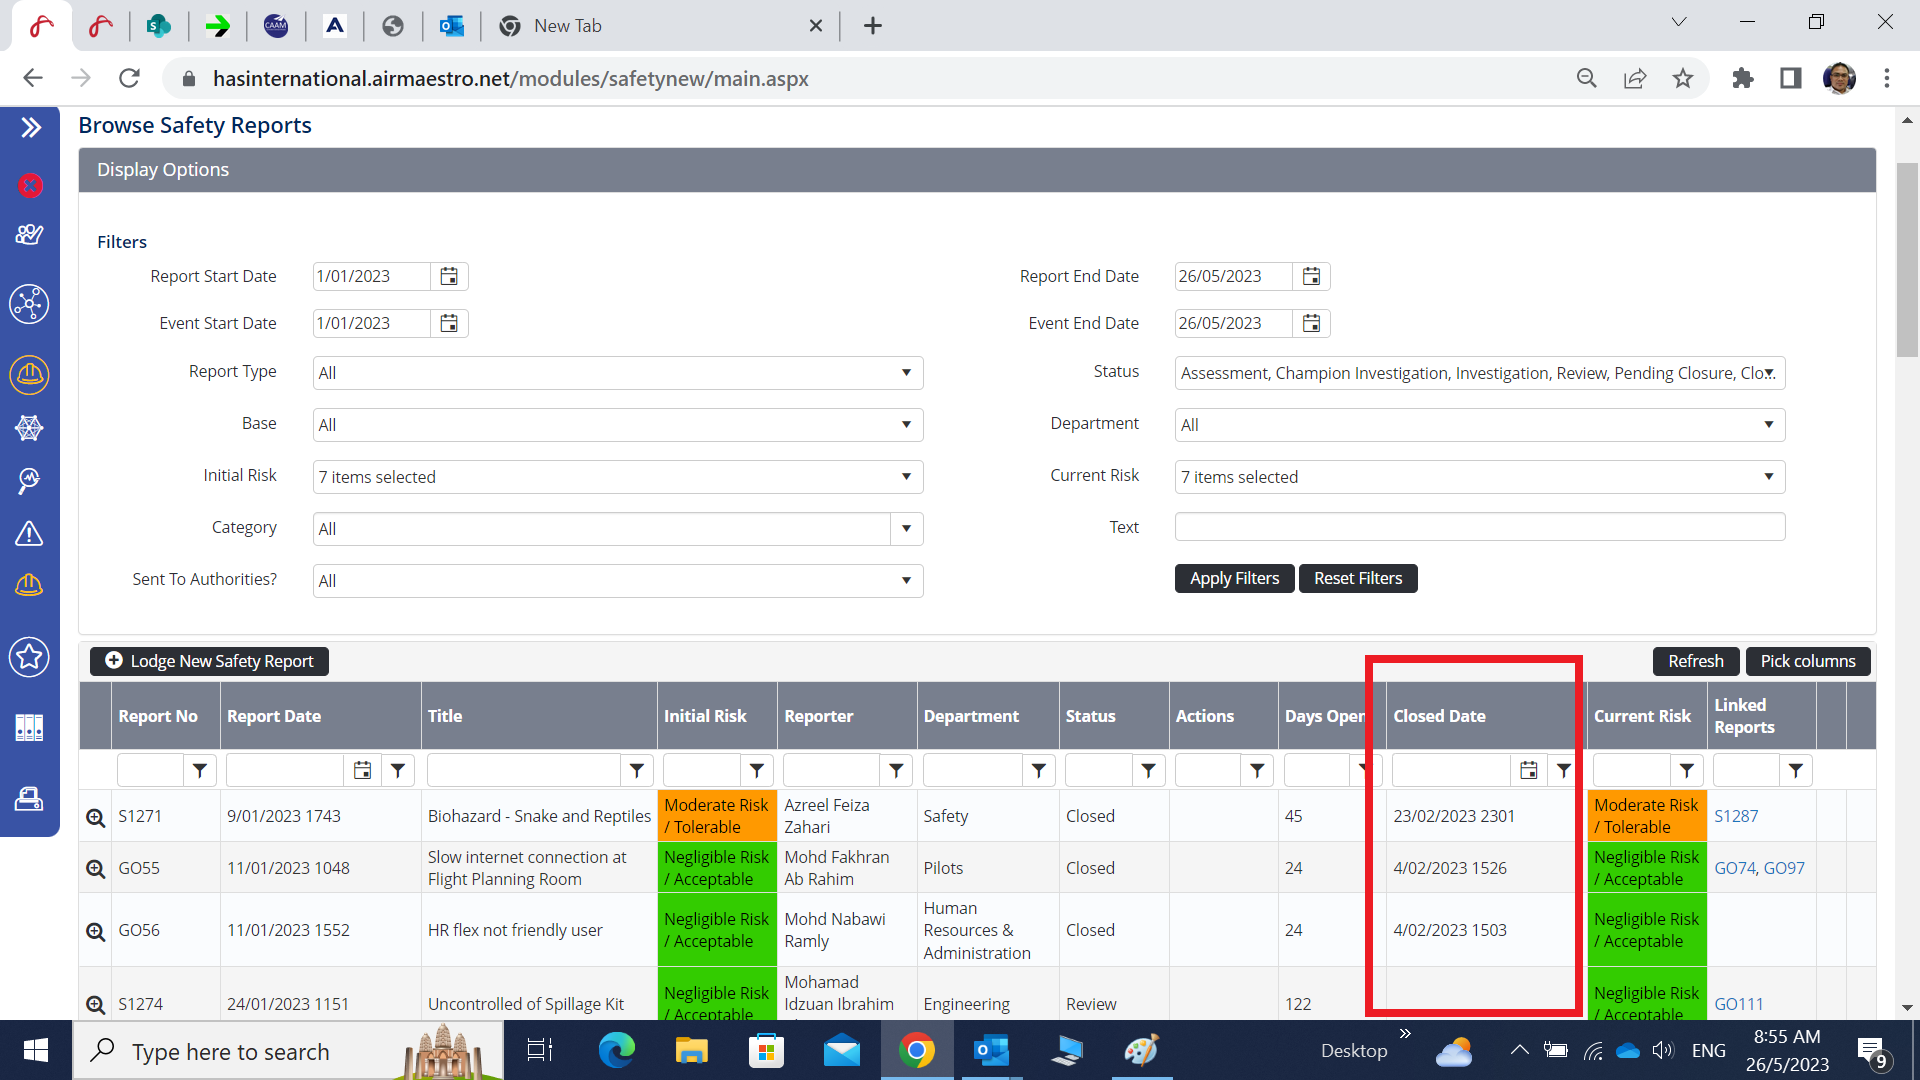Open calendar picker for Report Start Date

point(449,276)
